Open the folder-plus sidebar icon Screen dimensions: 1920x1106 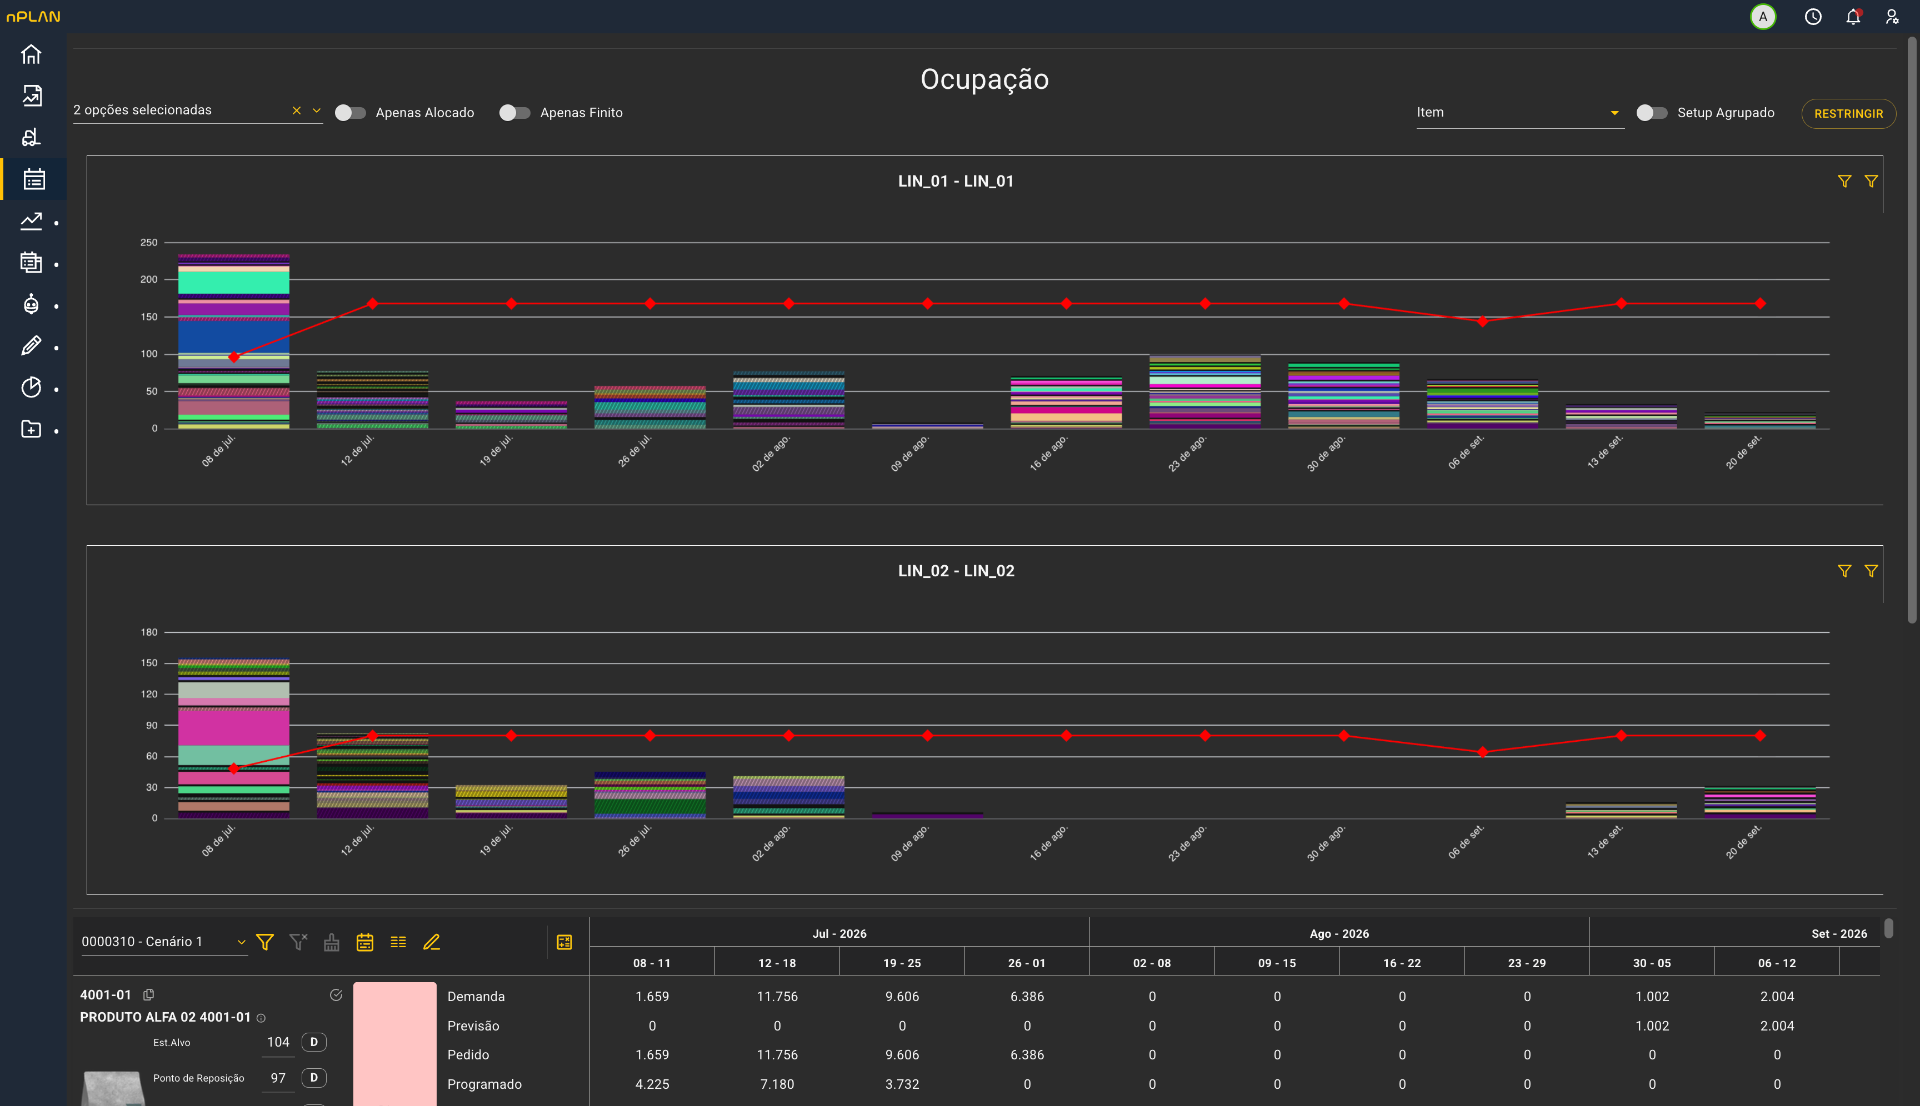click(x=31, y=429)
